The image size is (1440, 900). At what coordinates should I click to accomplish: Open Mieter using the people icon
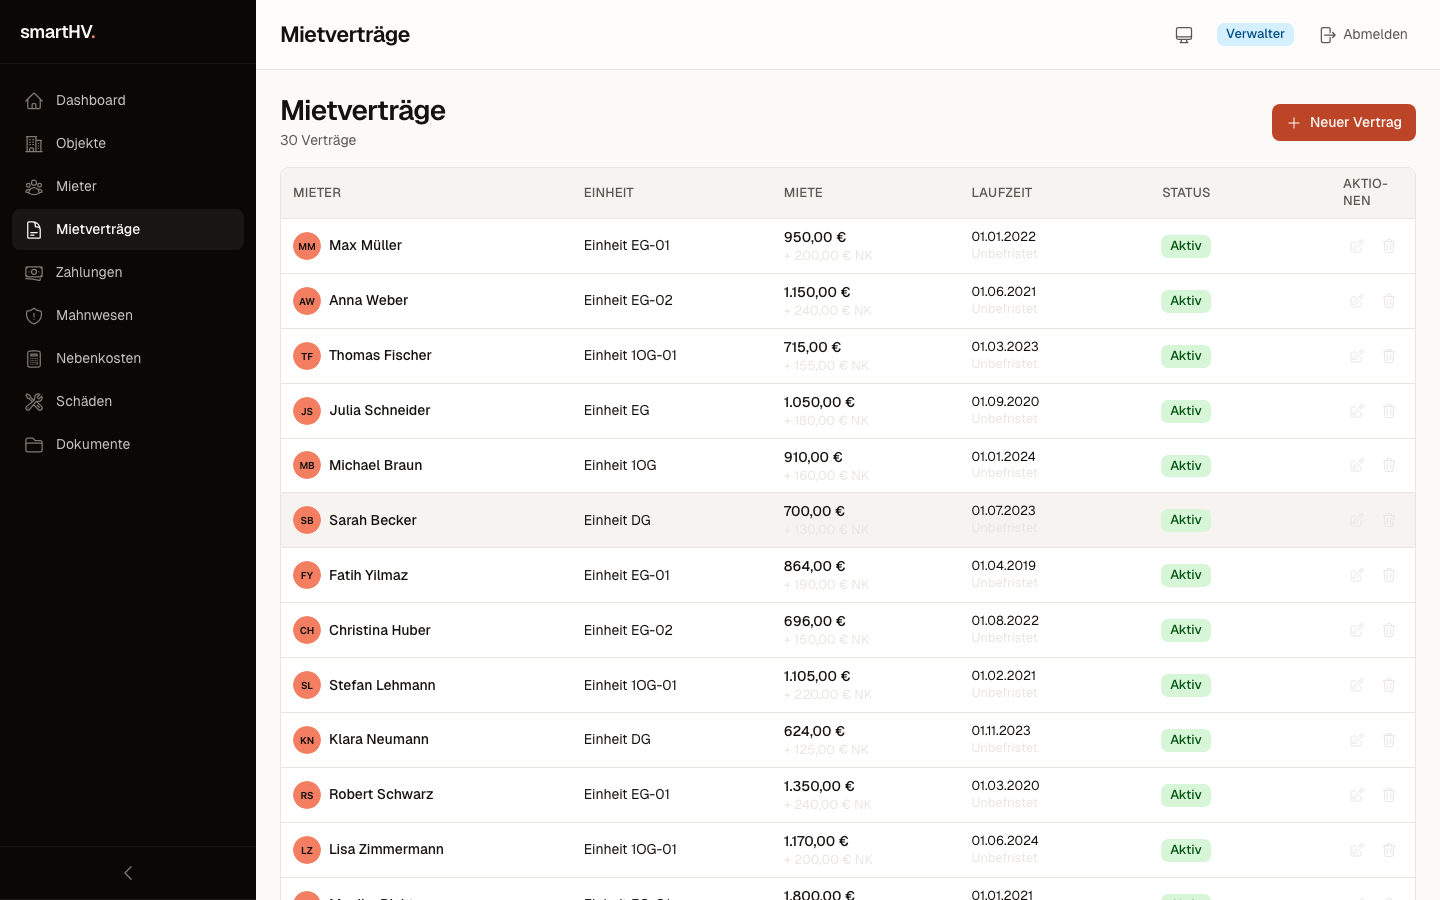[x=33, y=186]
